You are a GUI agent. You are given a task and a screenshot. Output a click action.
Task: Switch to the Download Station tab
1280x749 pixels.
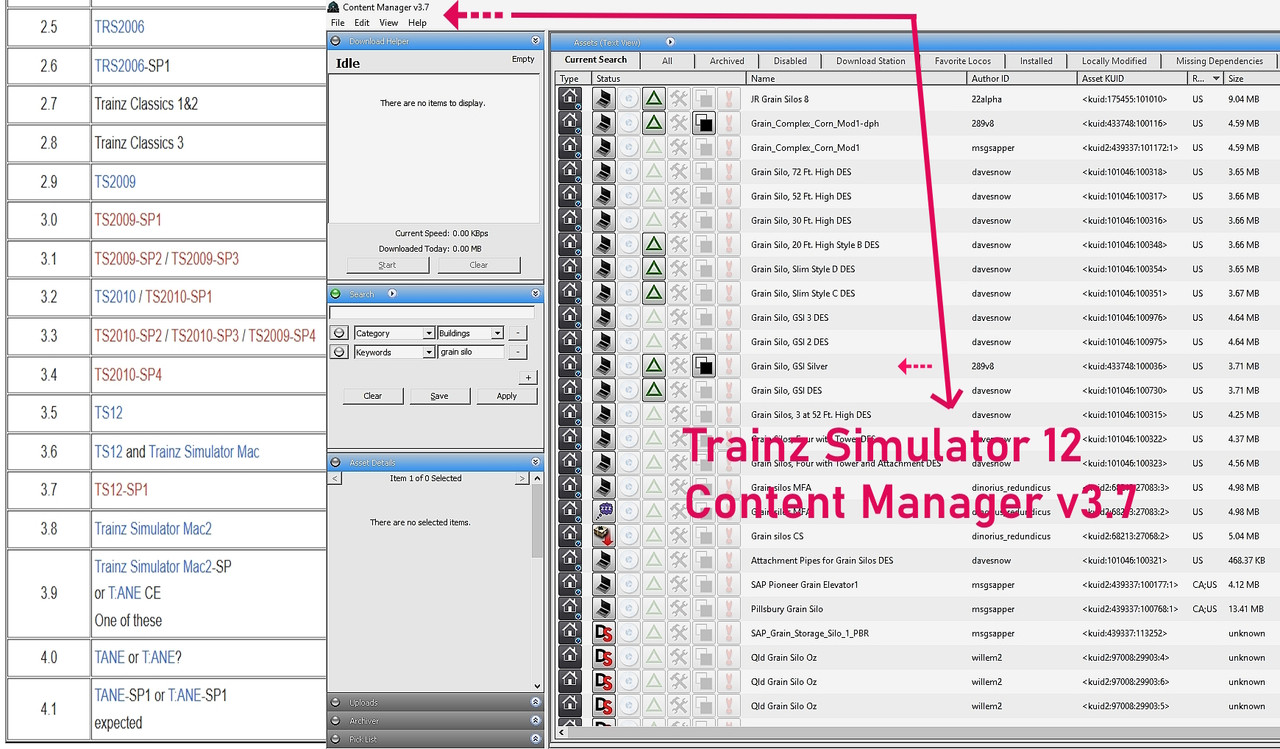pyautogui.click(x=870, y=61)
